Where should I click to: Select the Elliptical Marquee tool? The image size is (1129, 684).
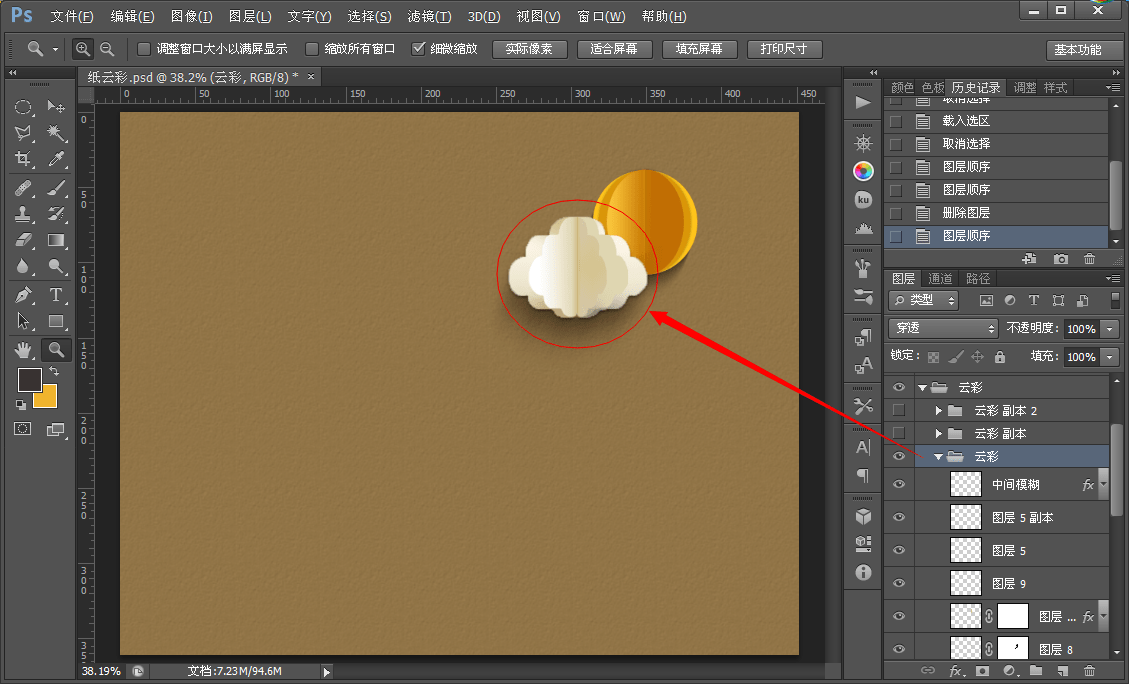point(23,107)
